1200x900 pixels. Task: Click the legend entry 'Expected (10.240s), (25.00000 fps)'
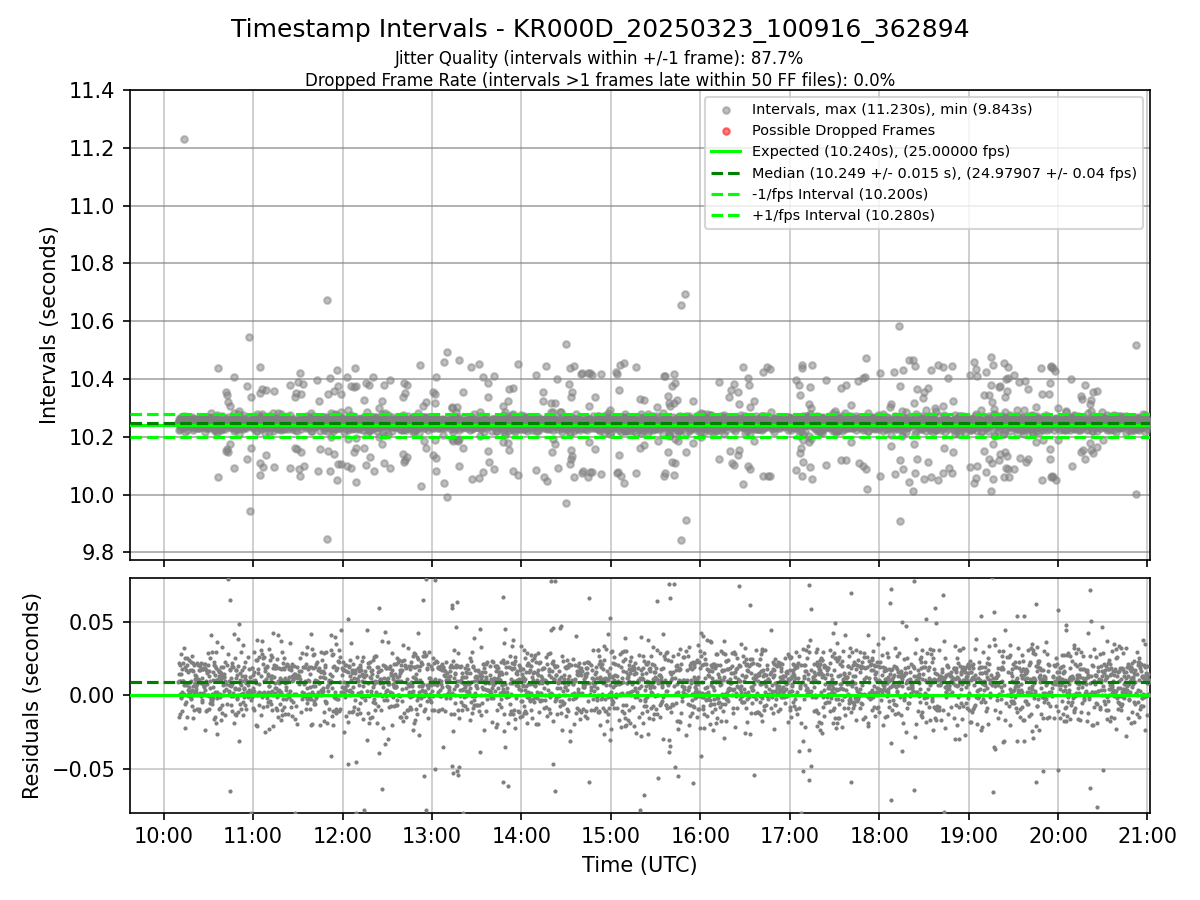(x=881, y=151)
